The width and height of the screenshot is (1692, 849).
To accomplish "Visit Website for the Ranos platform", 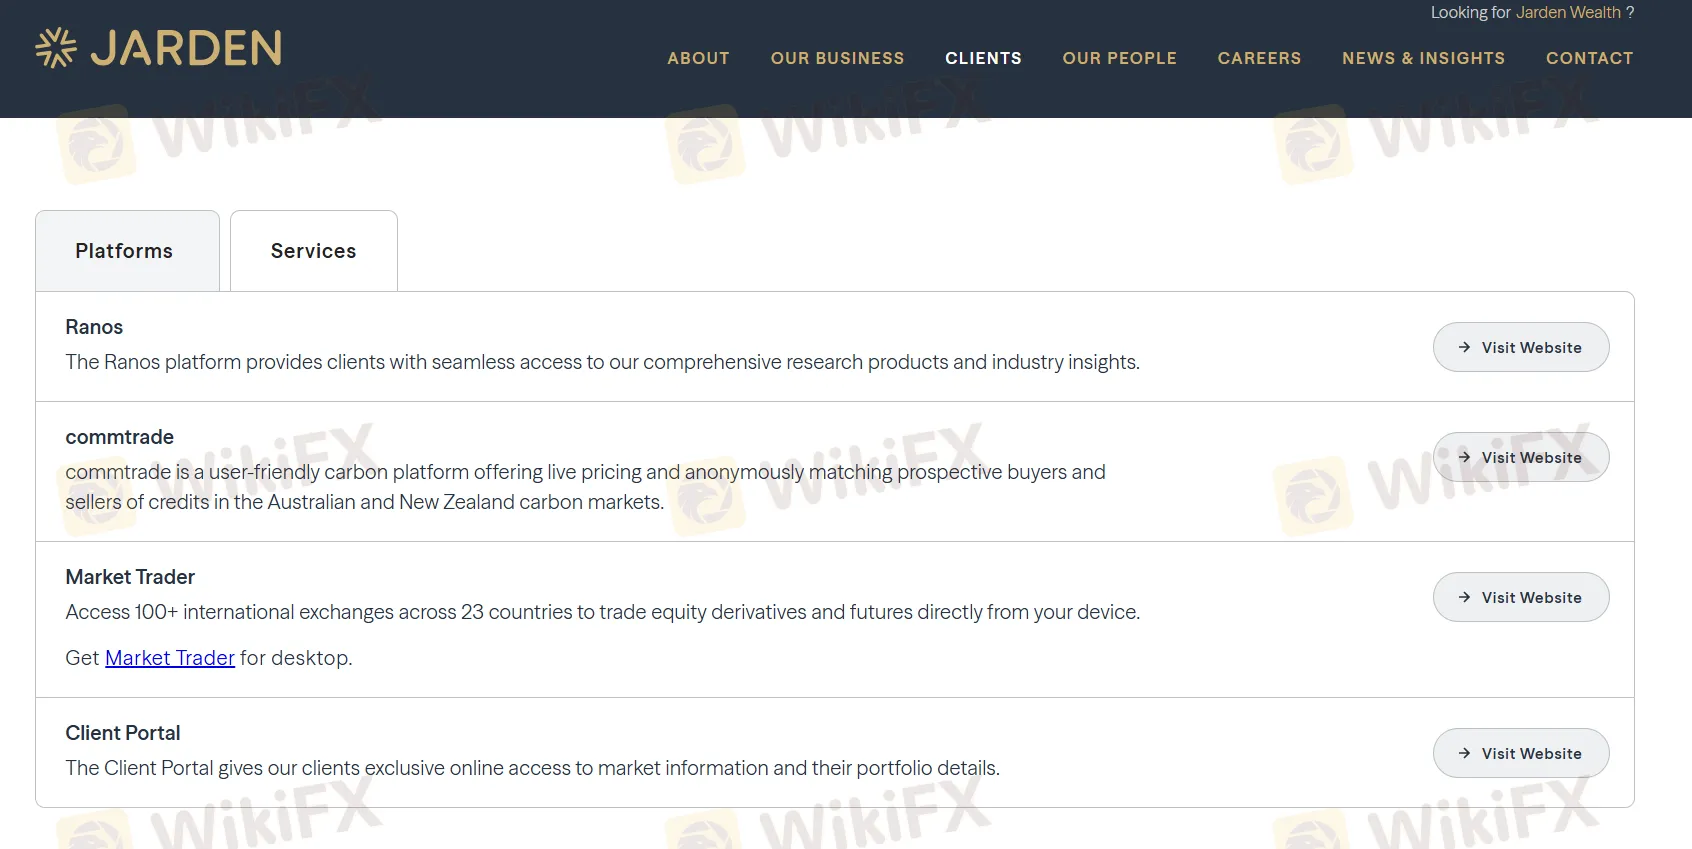I will click(x=1521, y=347).
